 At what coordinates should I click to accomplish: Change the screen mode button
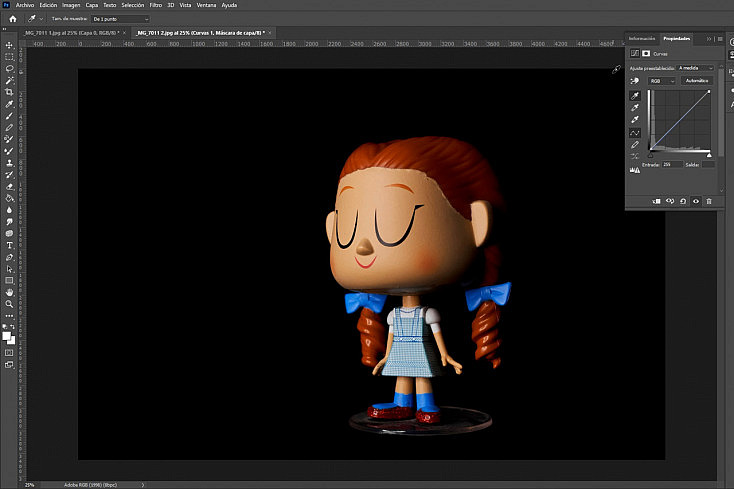pos(9,365)
